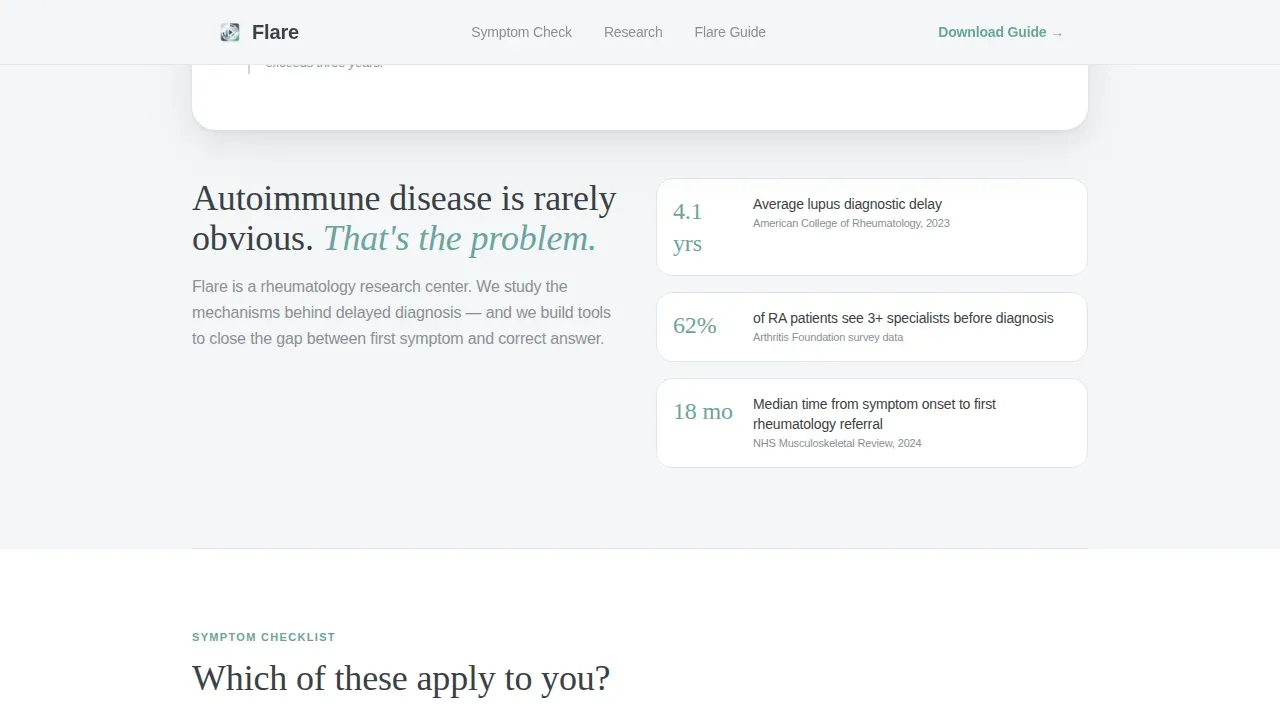
Task: Select the 4.1 yrs statistic value
Action: pyautogui.click(x=688, y=227)
